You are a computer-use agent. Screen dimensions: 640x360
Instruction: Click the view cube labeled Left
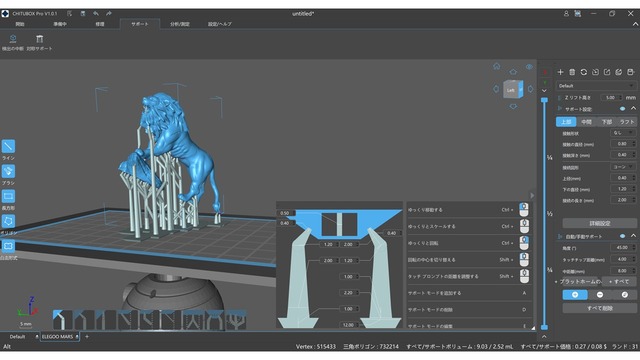(x=513, y=89)
